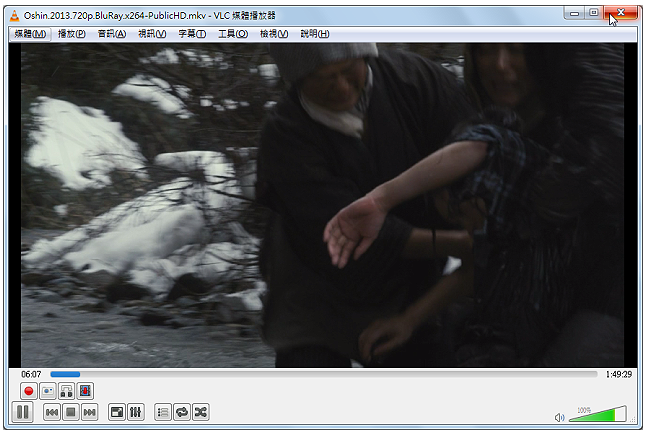Seek on the playback progress bar

click(324, 374)
